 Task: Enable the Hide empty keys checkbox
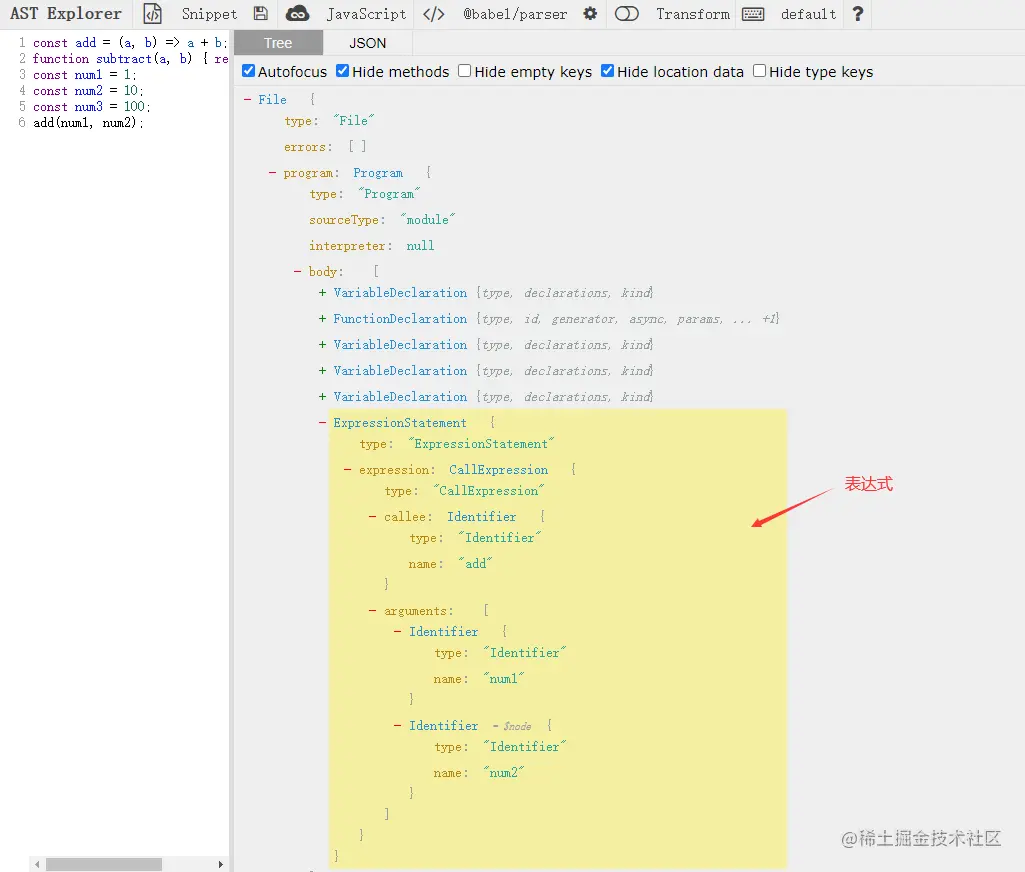(464, 71)
